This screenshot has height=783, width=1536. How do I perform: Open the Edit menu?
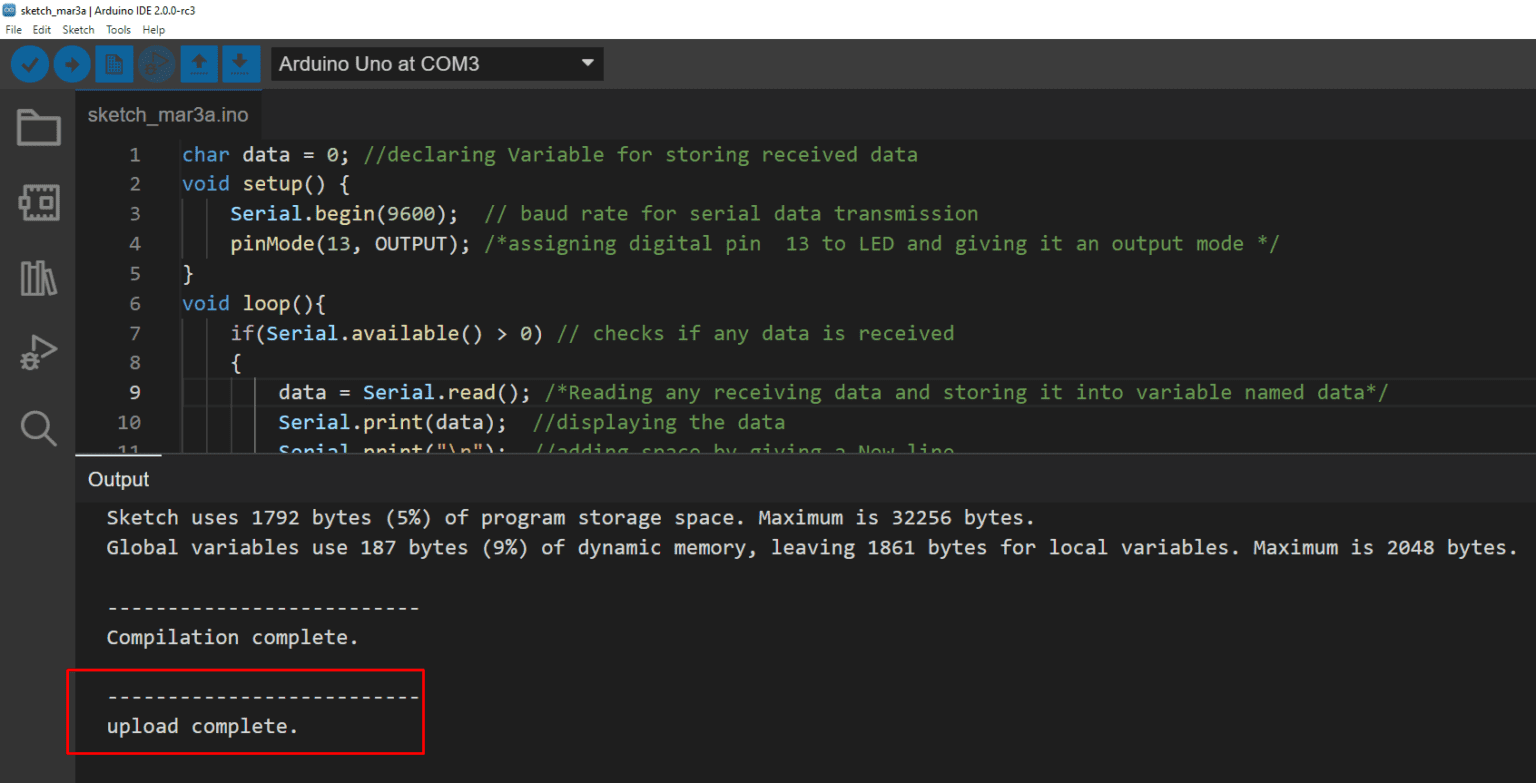(42, 30)
